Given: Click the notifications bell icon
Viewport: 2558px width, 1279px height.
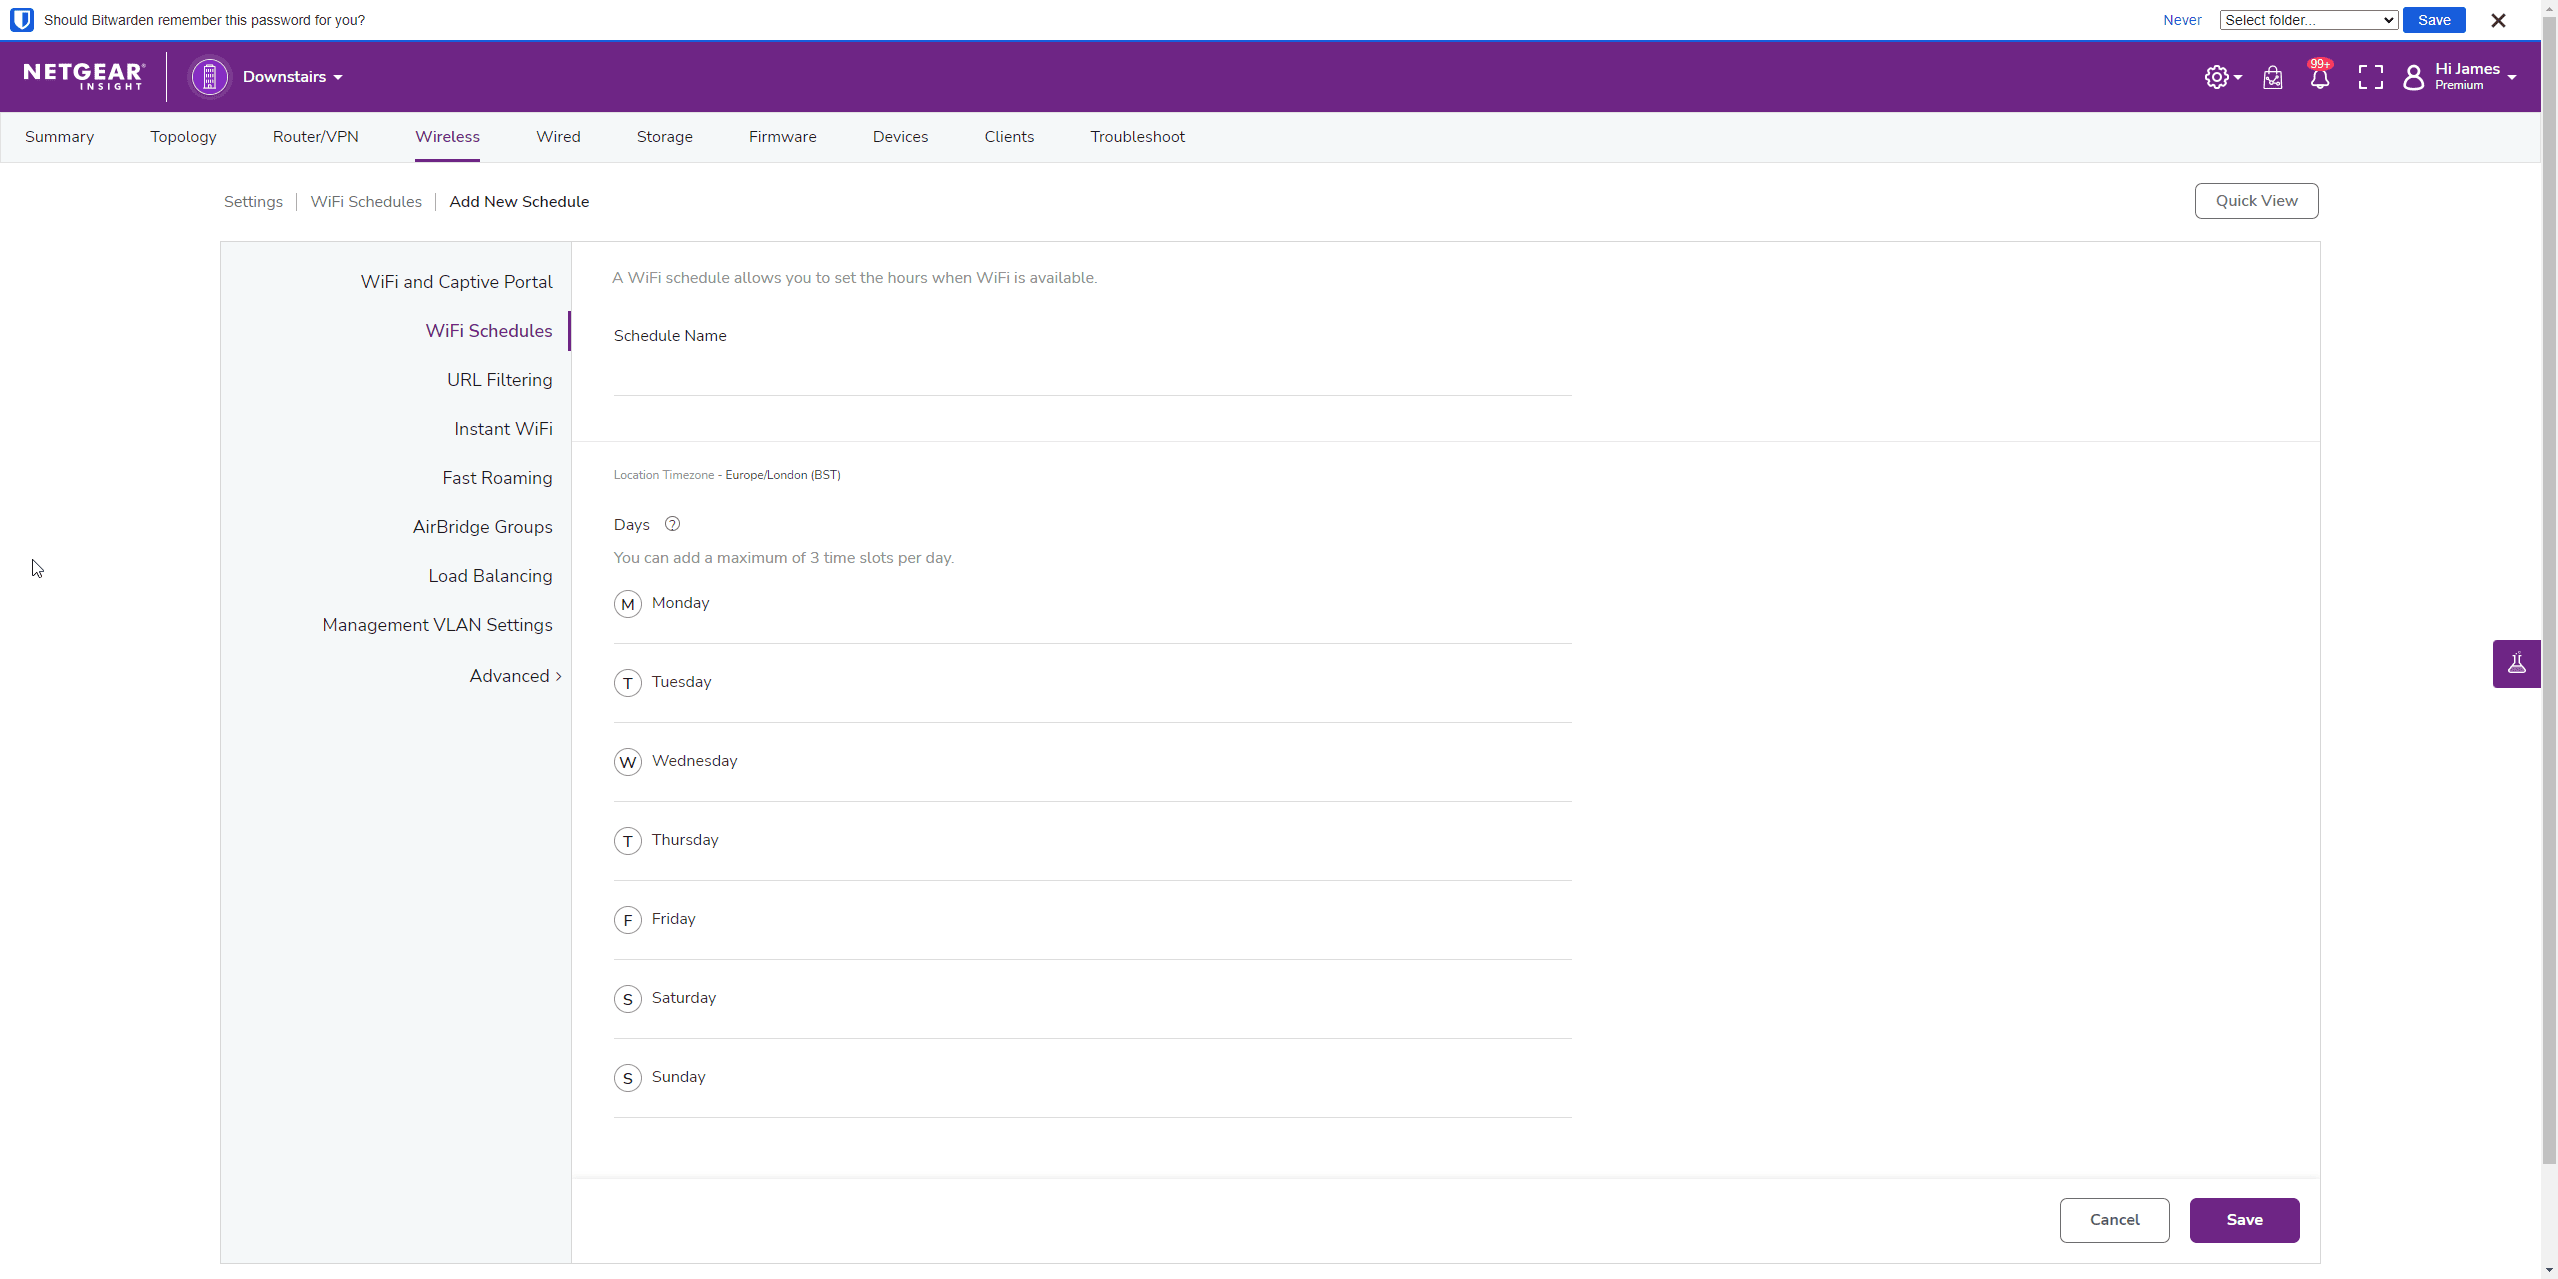Looking at the screenshot, I should (2319, 78).
